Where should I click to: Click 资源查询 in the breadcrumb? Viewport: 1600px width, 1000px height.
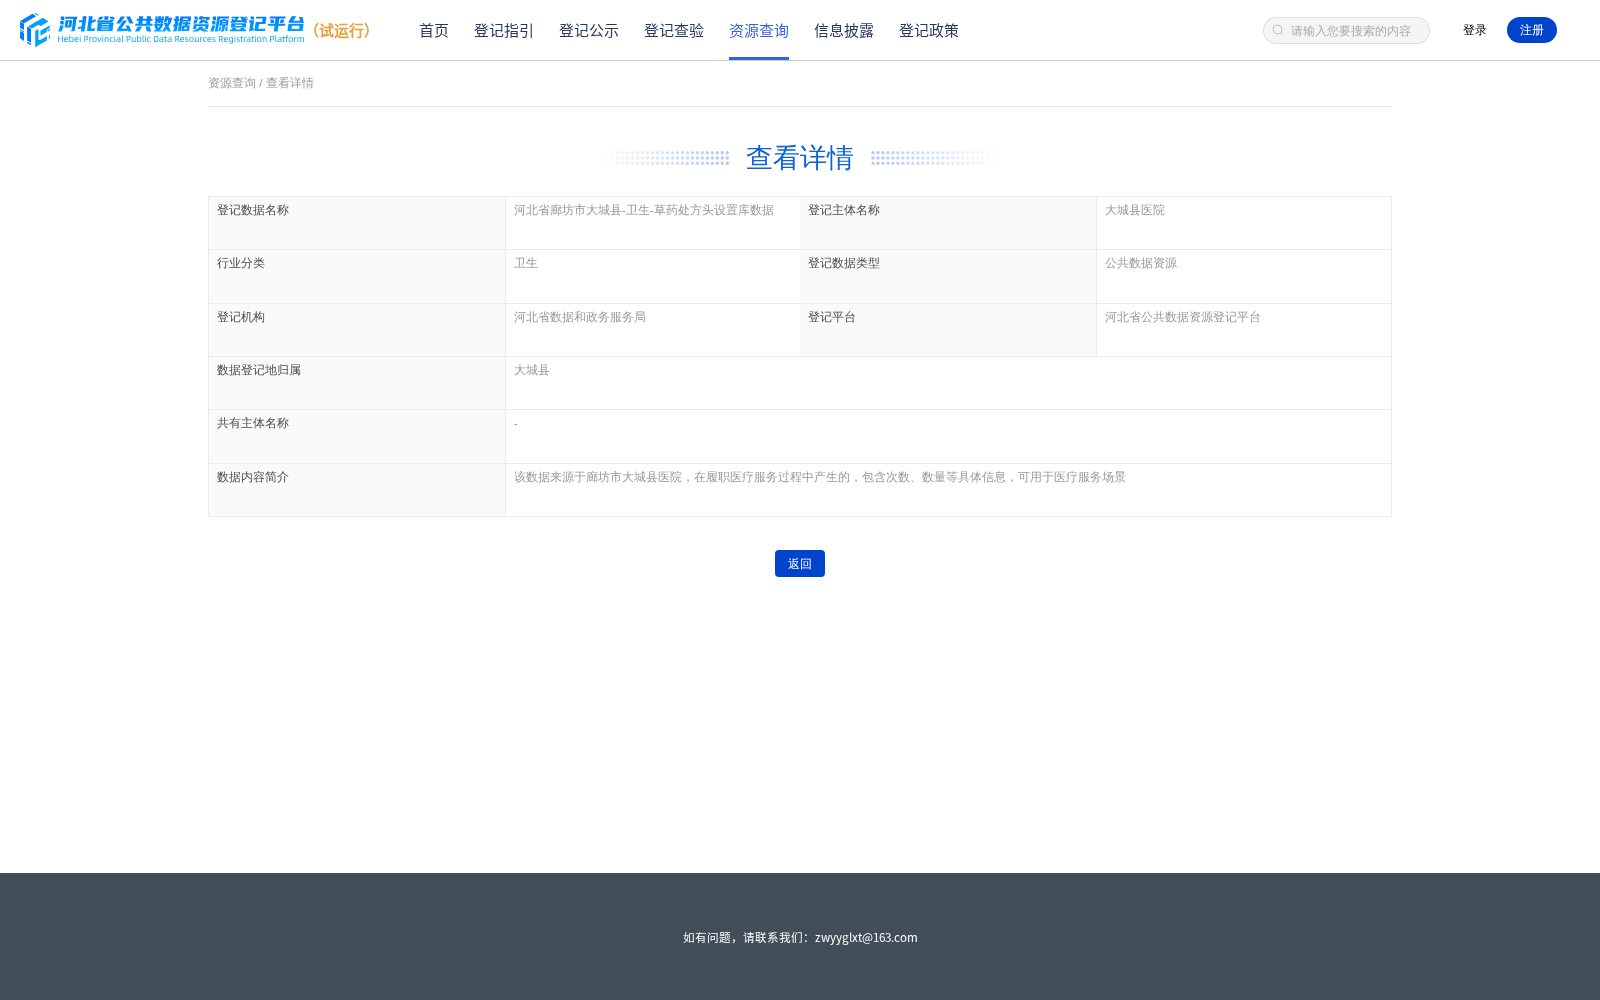click(232, 83)
